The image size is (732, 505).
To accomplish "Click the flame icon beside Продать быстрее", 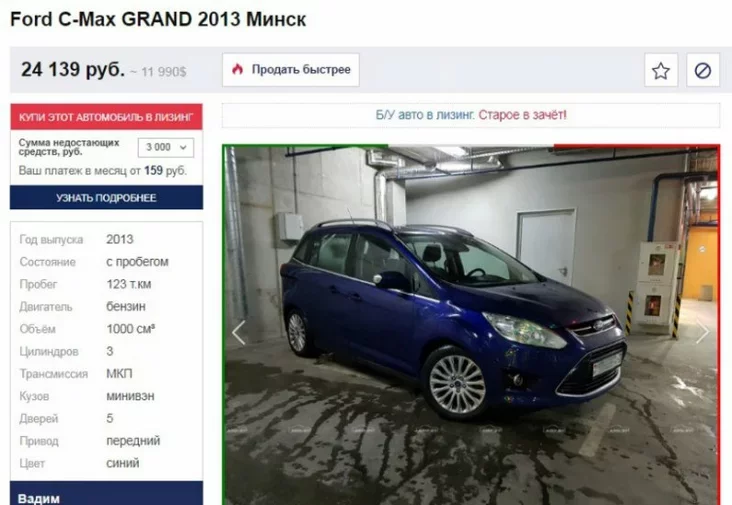I will point(238,70).
